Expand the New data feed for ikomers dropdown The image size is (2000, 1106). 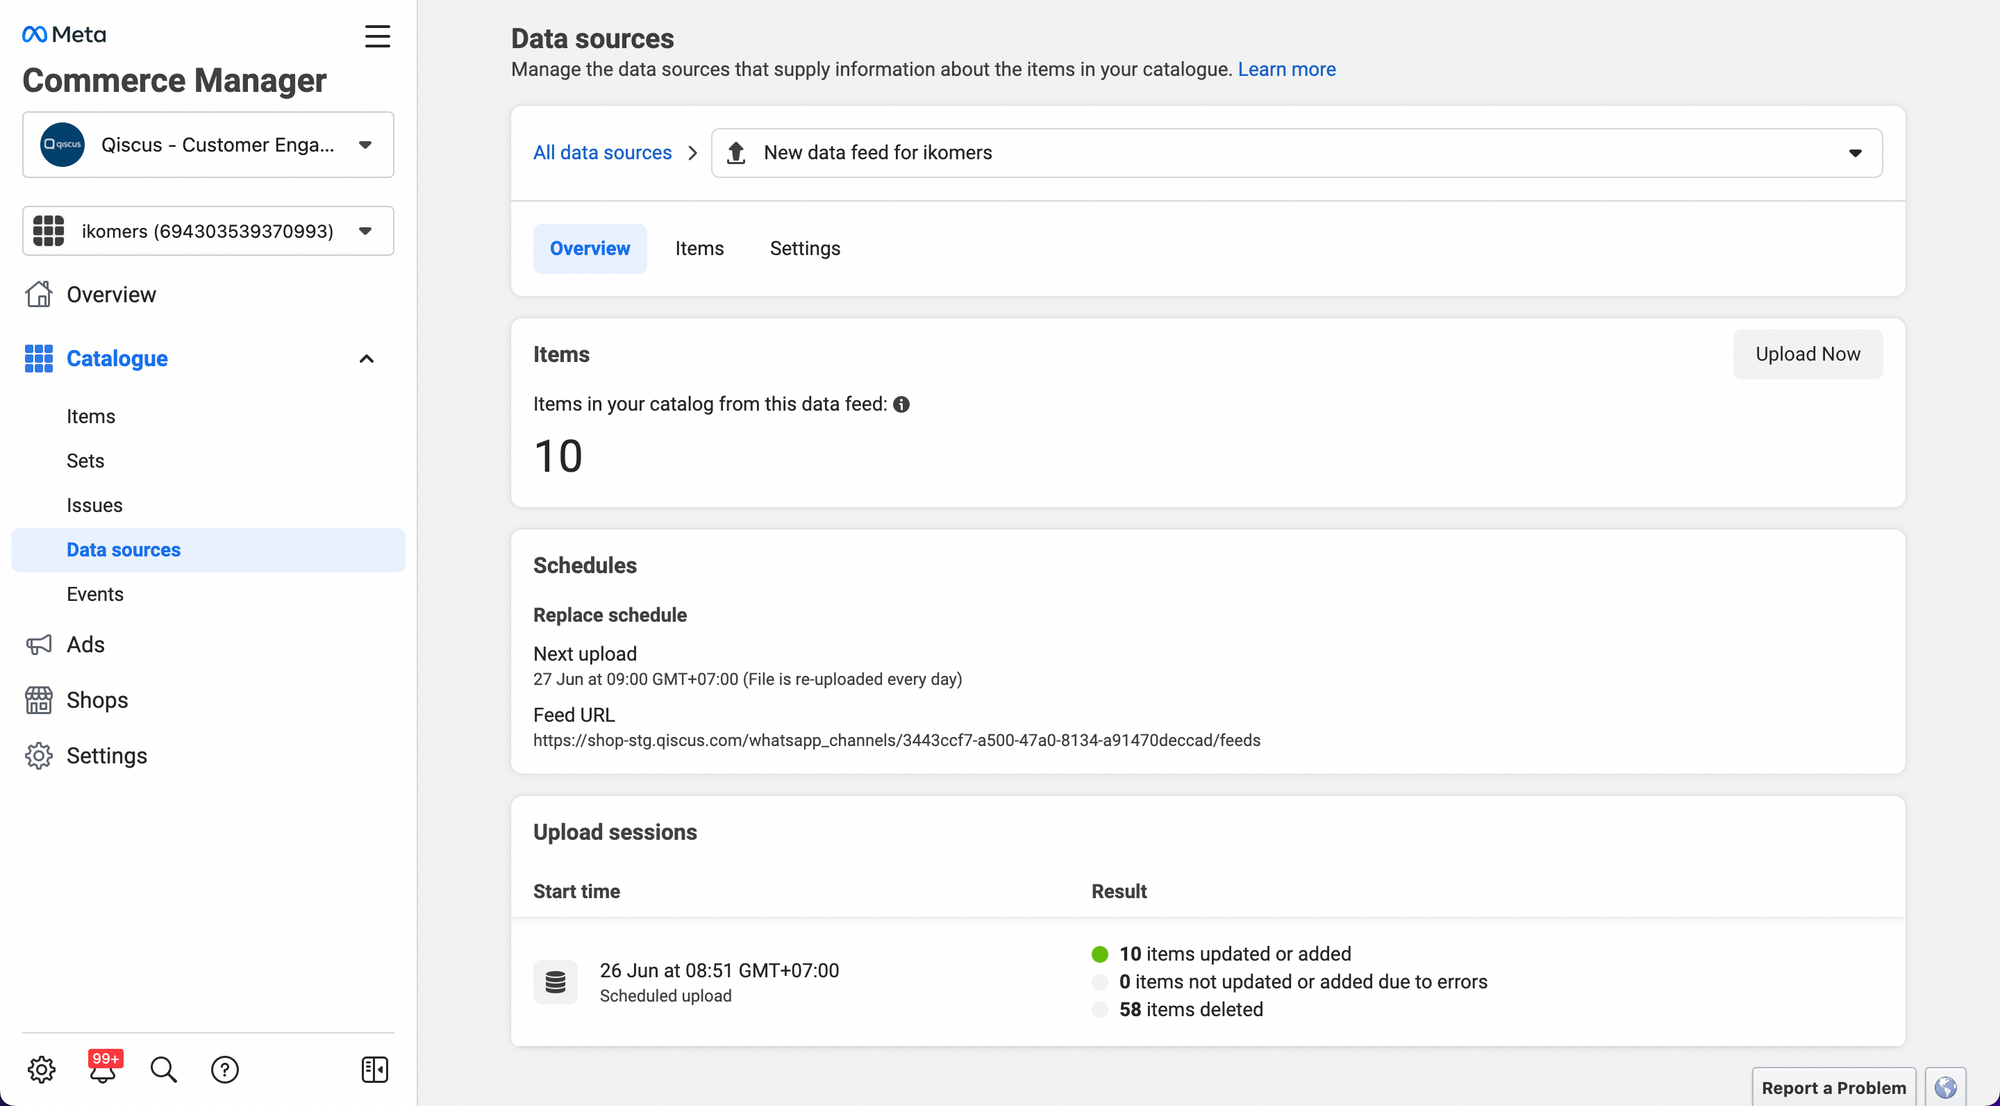tap(1296, 153)
